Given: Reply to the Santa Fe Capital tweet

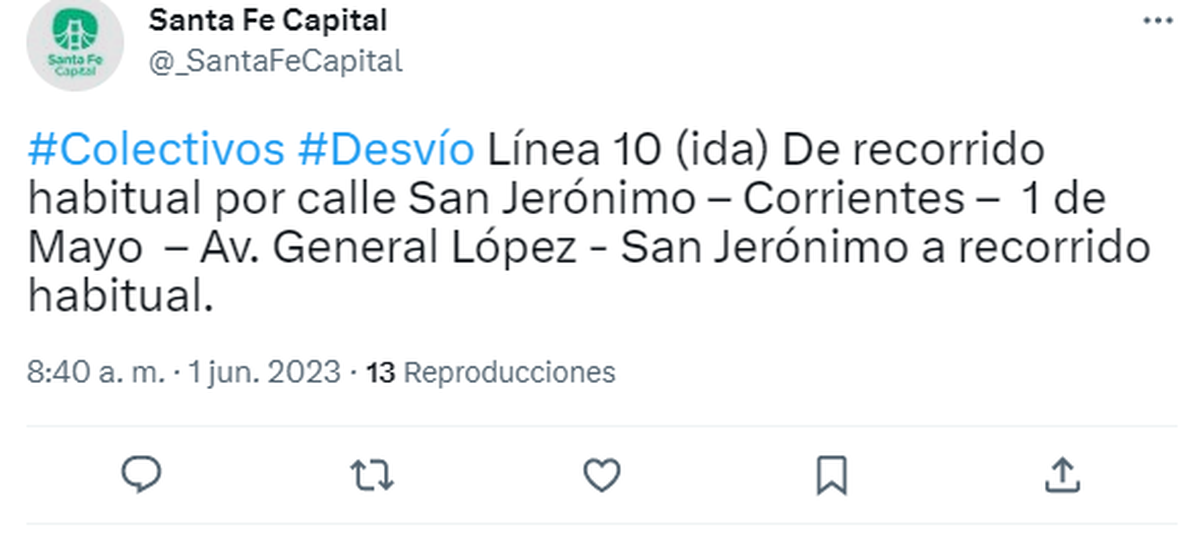Looking at the screenshot, I should tap(141, 475).
